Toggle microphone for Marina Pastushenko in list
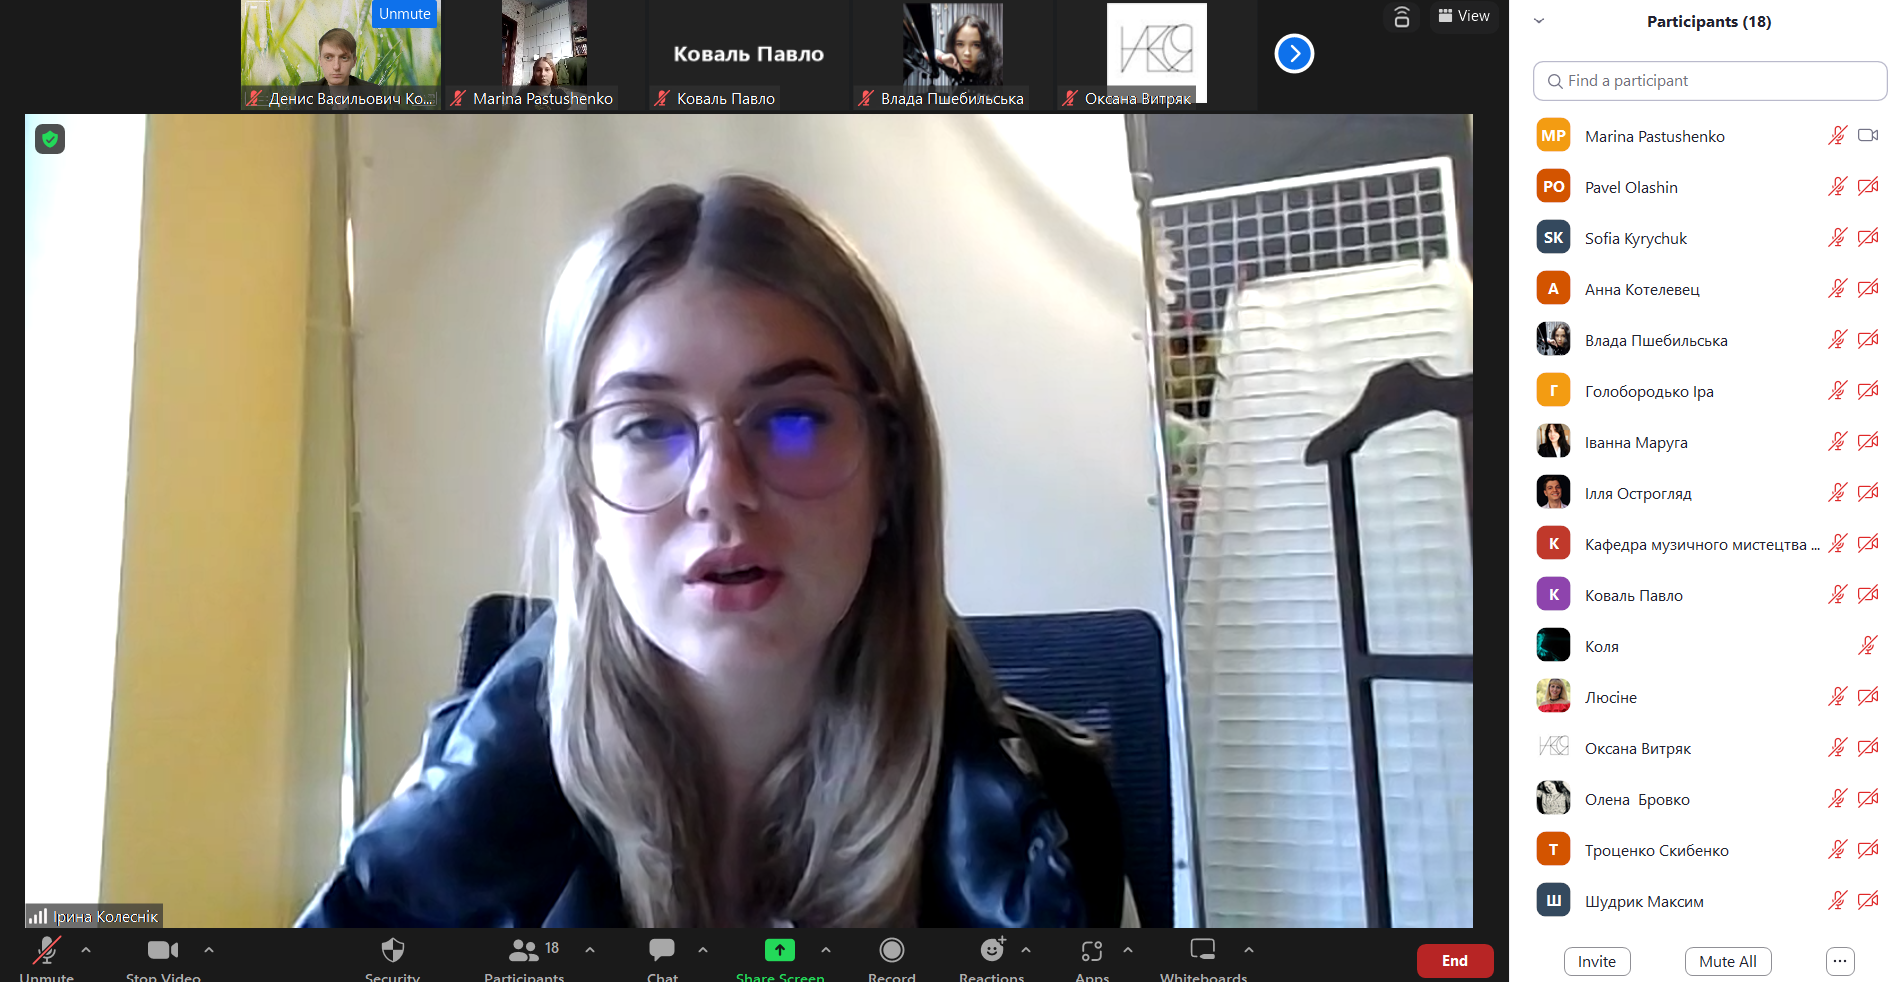 [x=1837, y=136]
